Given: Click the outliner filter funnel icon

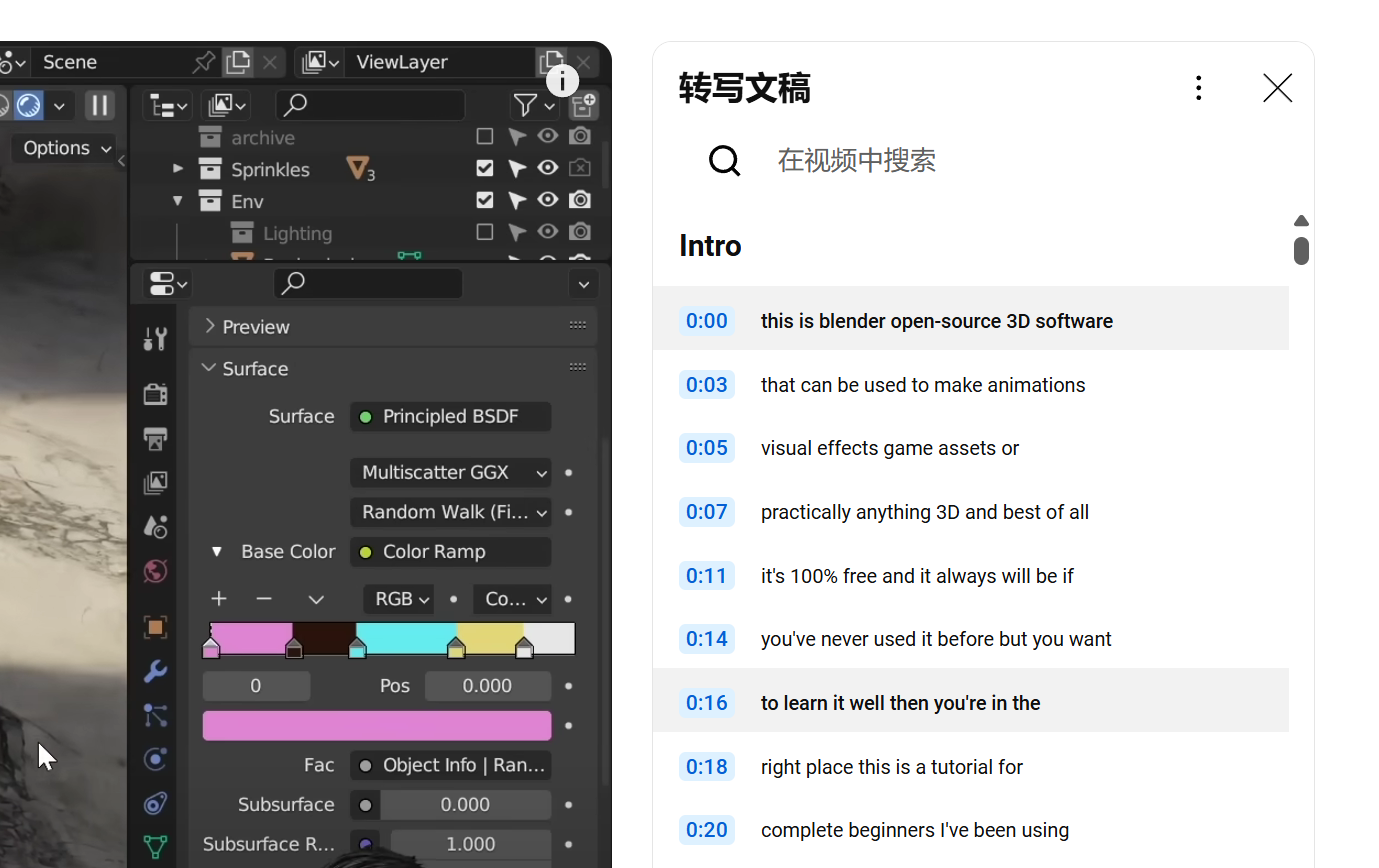Looking at the screenshot, I should click(524, 105).
